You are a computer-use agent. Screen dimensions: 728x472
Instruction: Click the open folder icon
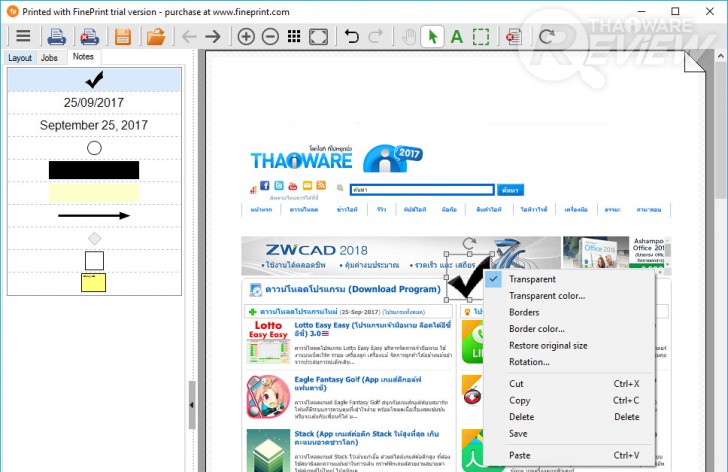click(156, 36)
